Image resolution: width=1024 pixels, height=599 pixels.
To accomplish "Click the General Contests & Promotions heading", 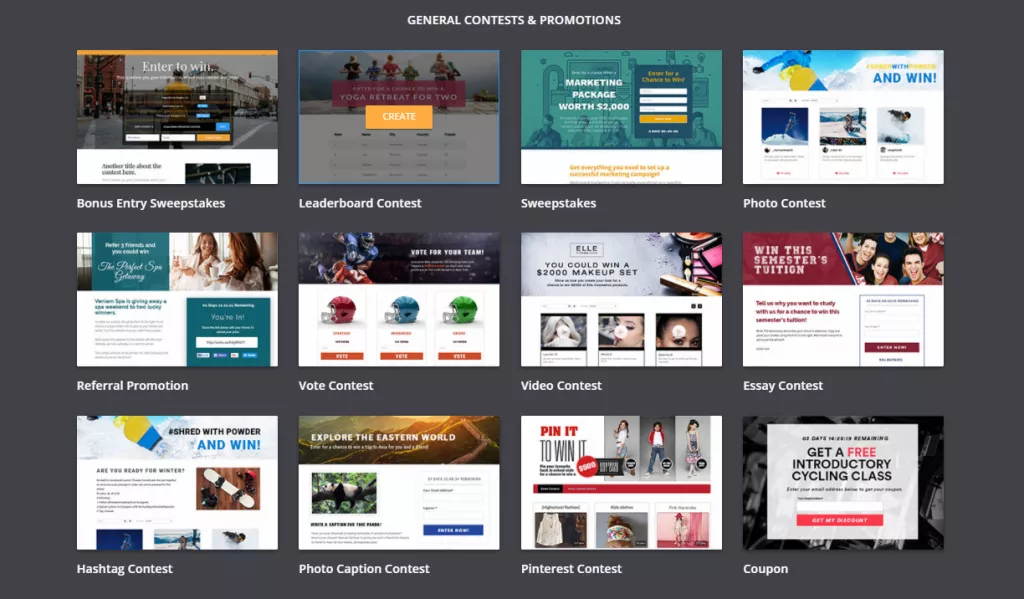I will 514,20.
